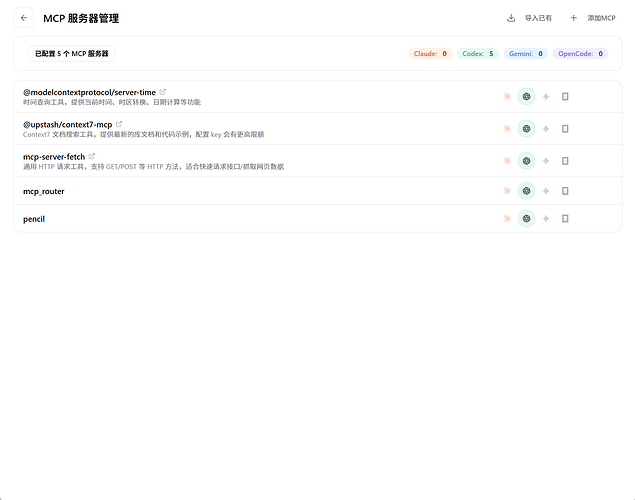Click the OpenCode: 0 count badge
The width and height of the screenshot is (635, 500).
[580, 53]
